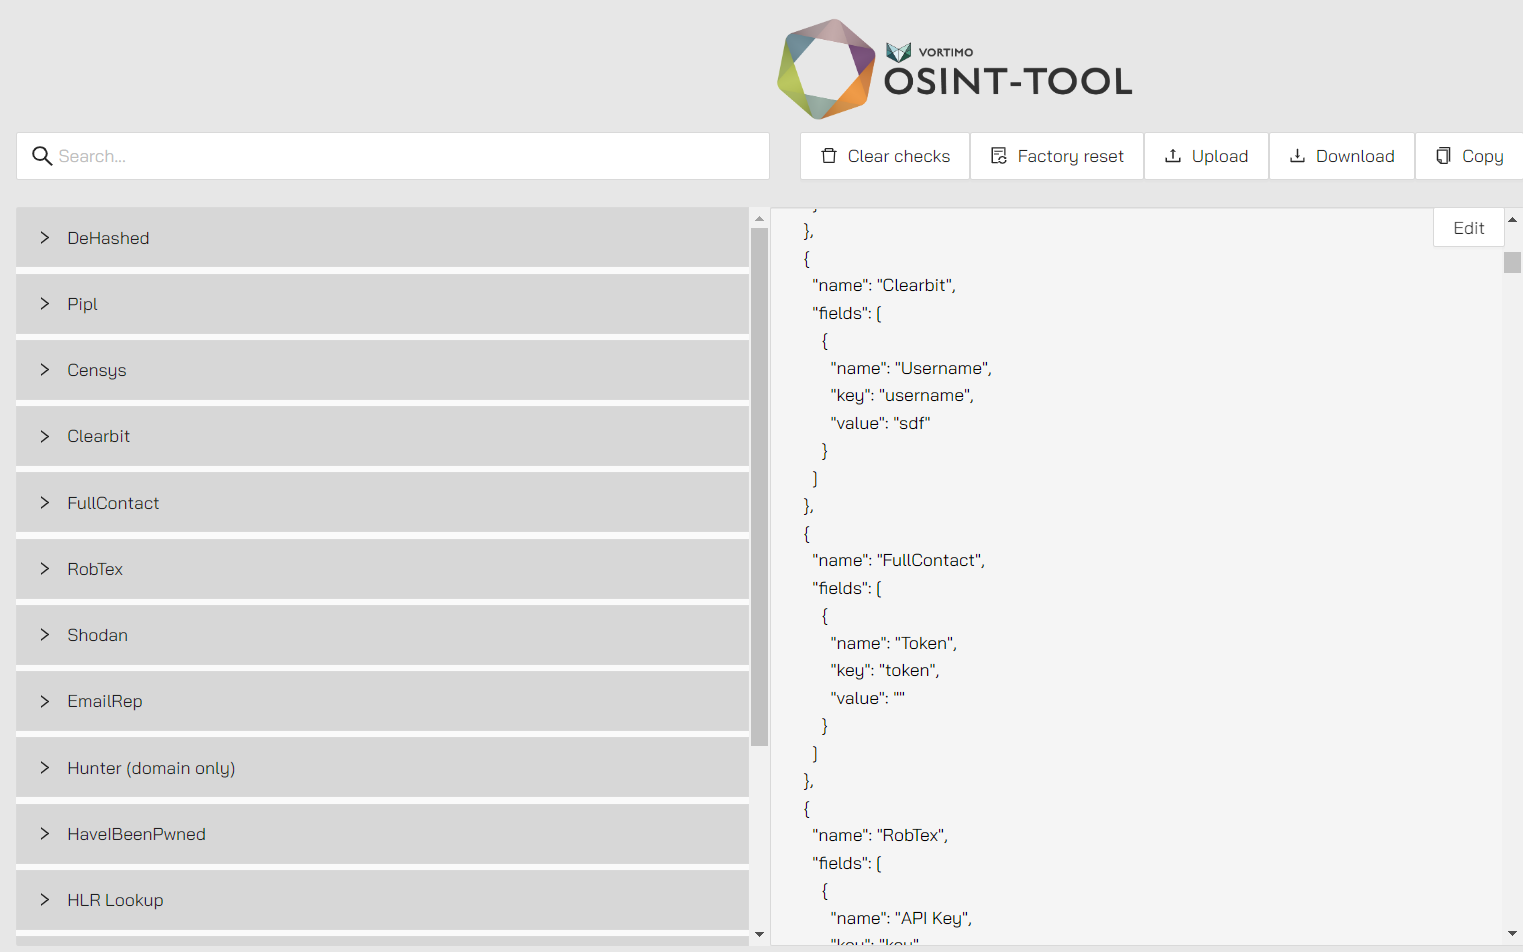Image resolution: width=1523 pixels, height=952 pixels.
Task: Click the Vortimo fox logo mark
Action: [899, 52]
